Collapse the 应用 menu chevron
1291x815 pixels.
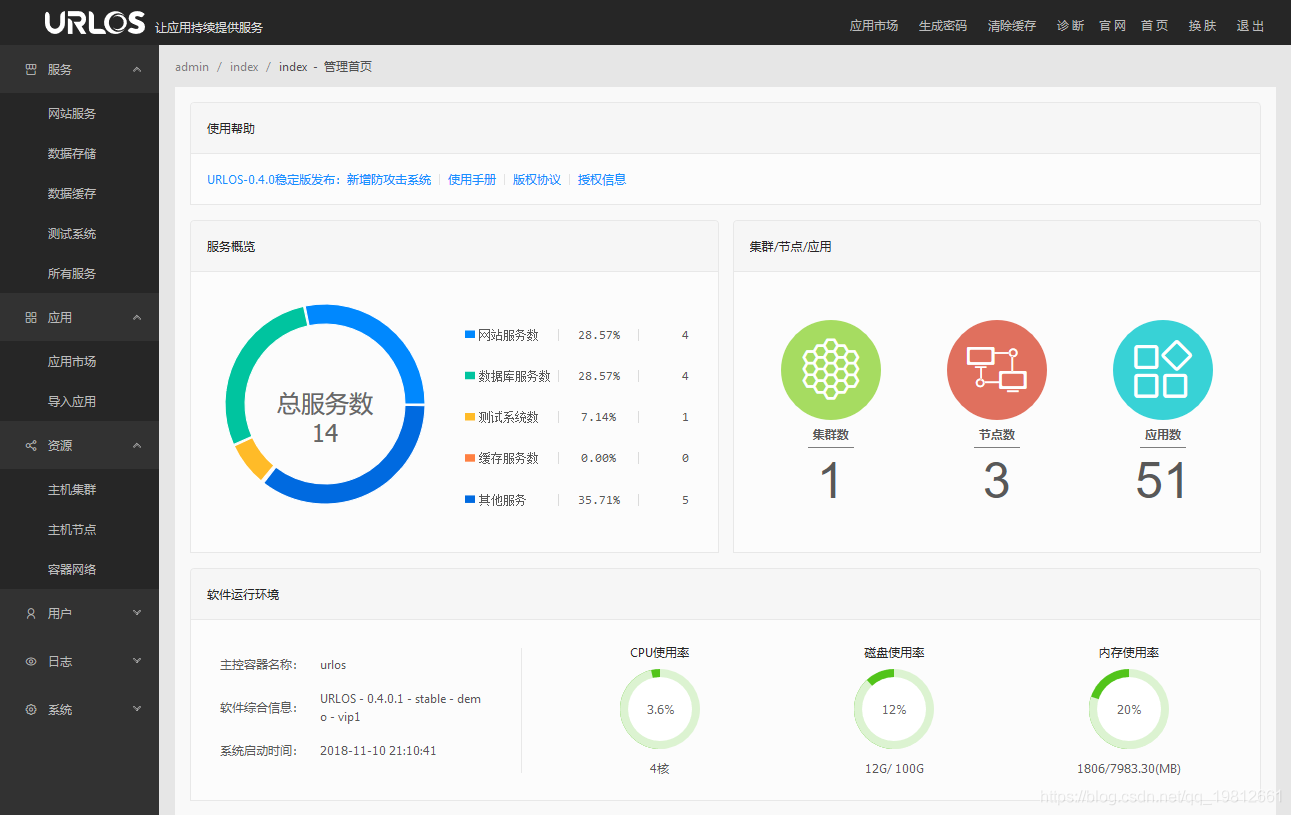137,317
